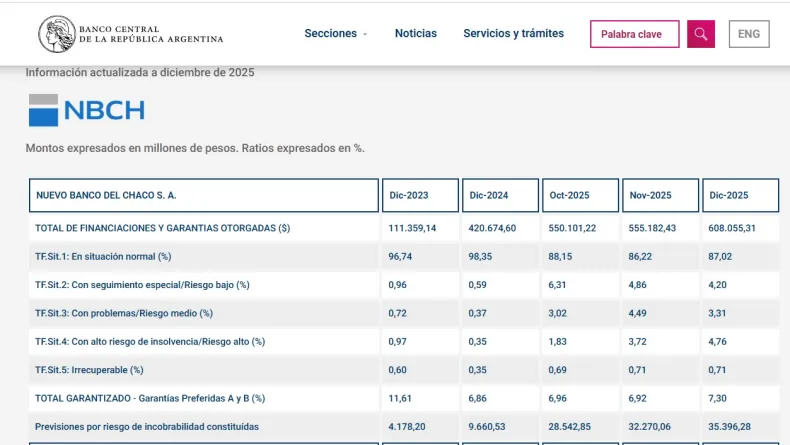Click the Total de financiaciones y garantías row

click(163, 228)
